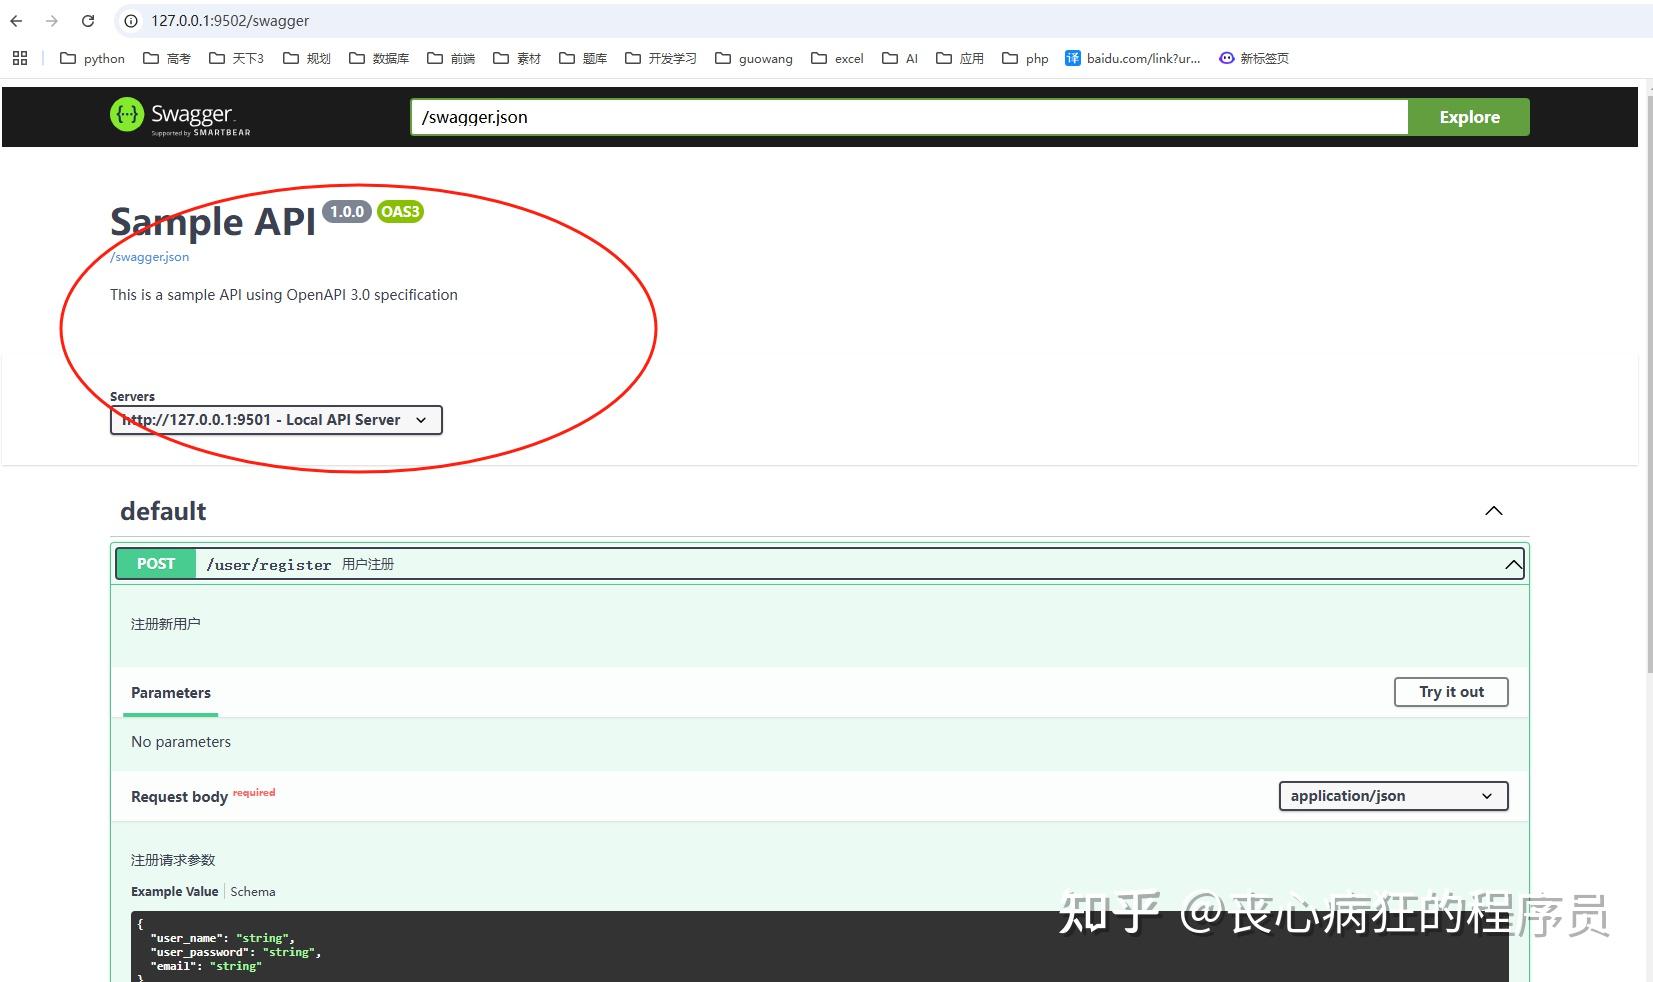
Task: Open the 规划 bookmark folder
Action: click(x=306, y=58)
